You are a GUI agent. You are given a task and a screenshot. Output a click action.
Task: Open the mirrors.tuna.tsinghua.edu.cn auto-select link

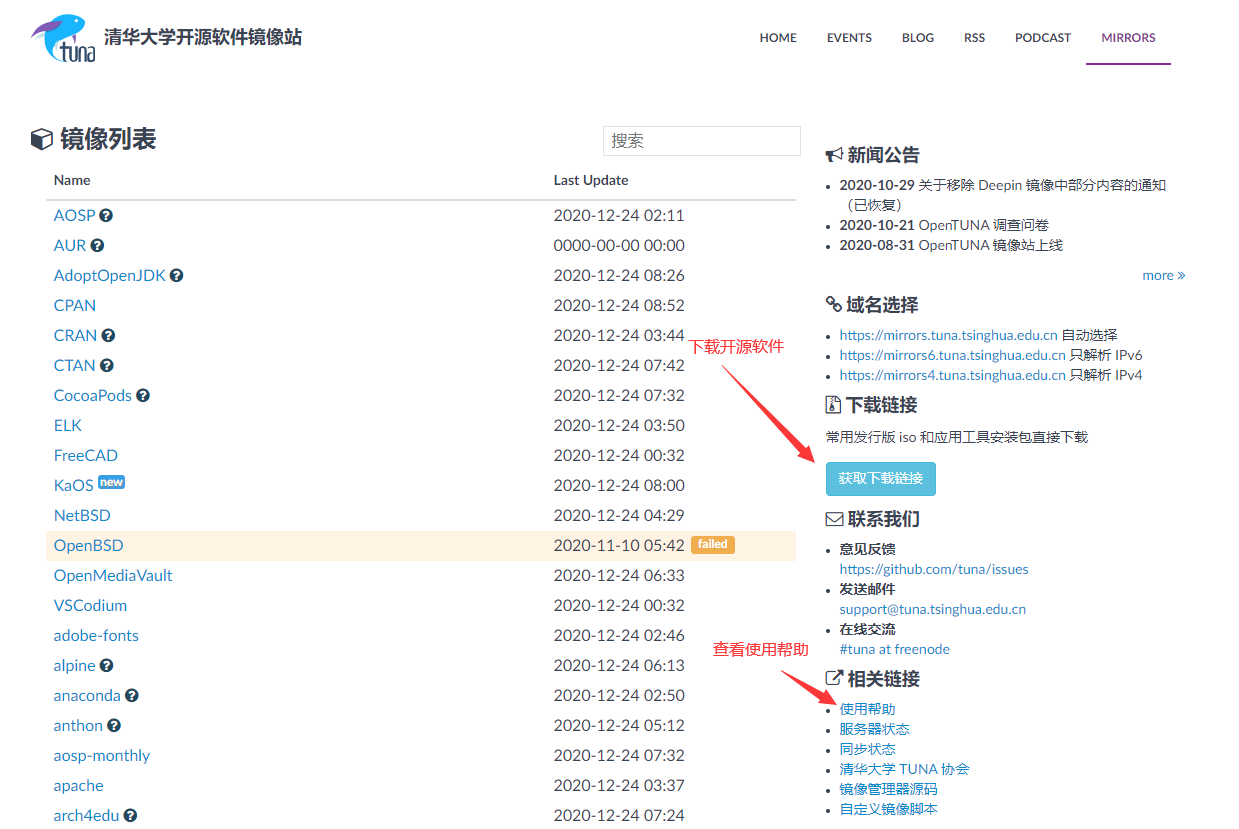pos(948,335)
